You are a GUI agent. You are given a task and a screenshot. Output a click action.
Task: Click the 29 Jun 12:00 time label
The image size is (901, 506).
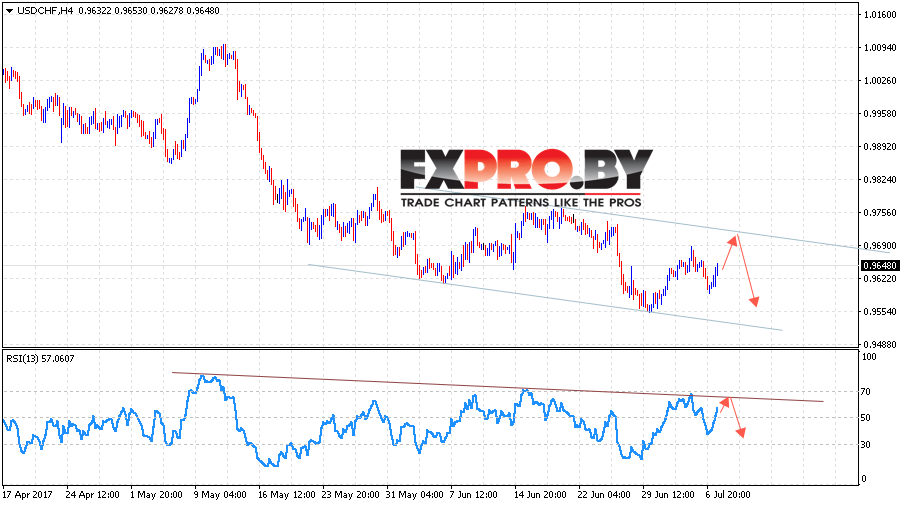668,495
